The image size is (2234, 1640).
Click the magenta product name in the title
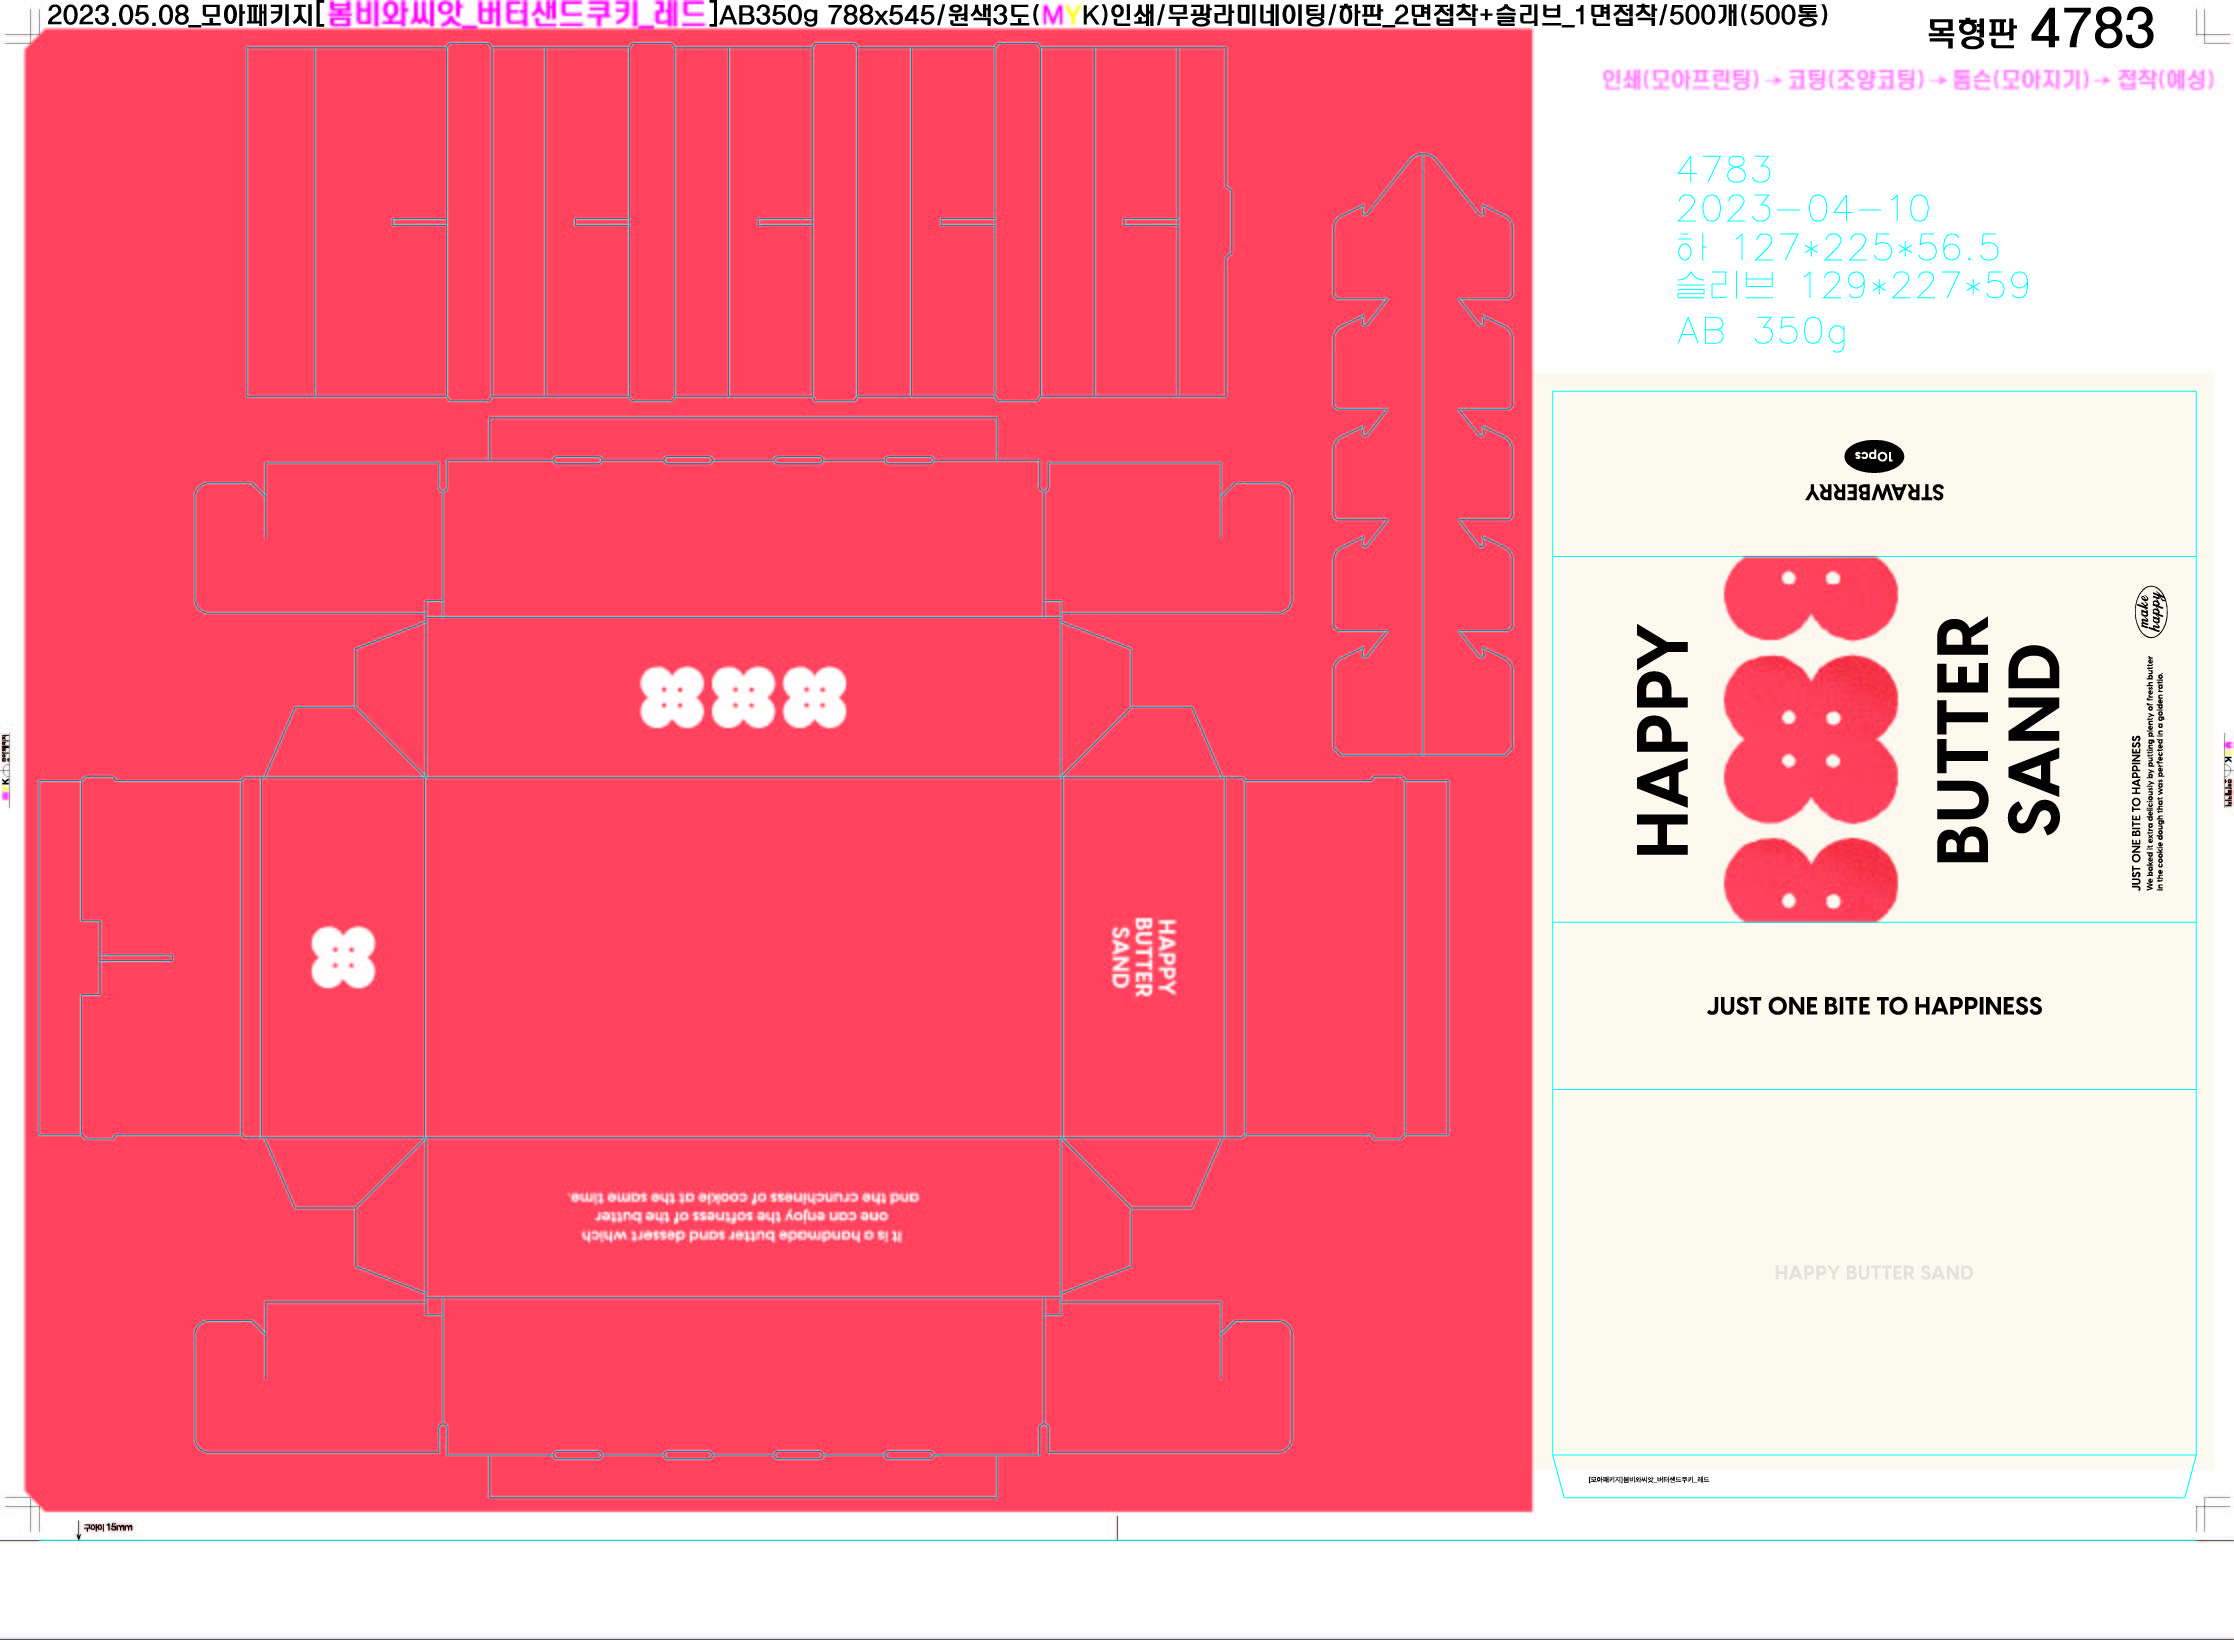[517, 15]
